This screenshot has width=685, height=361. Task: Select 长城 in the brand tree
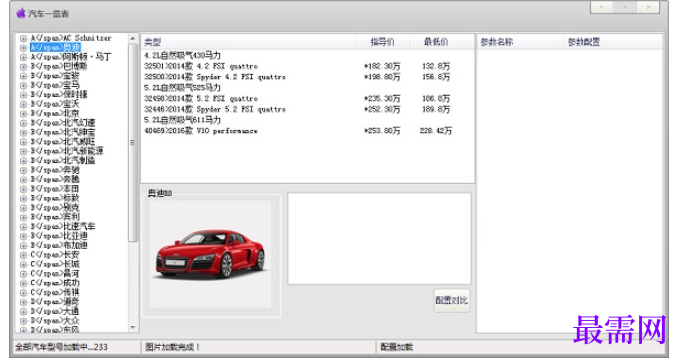click(x=55, y=264)
